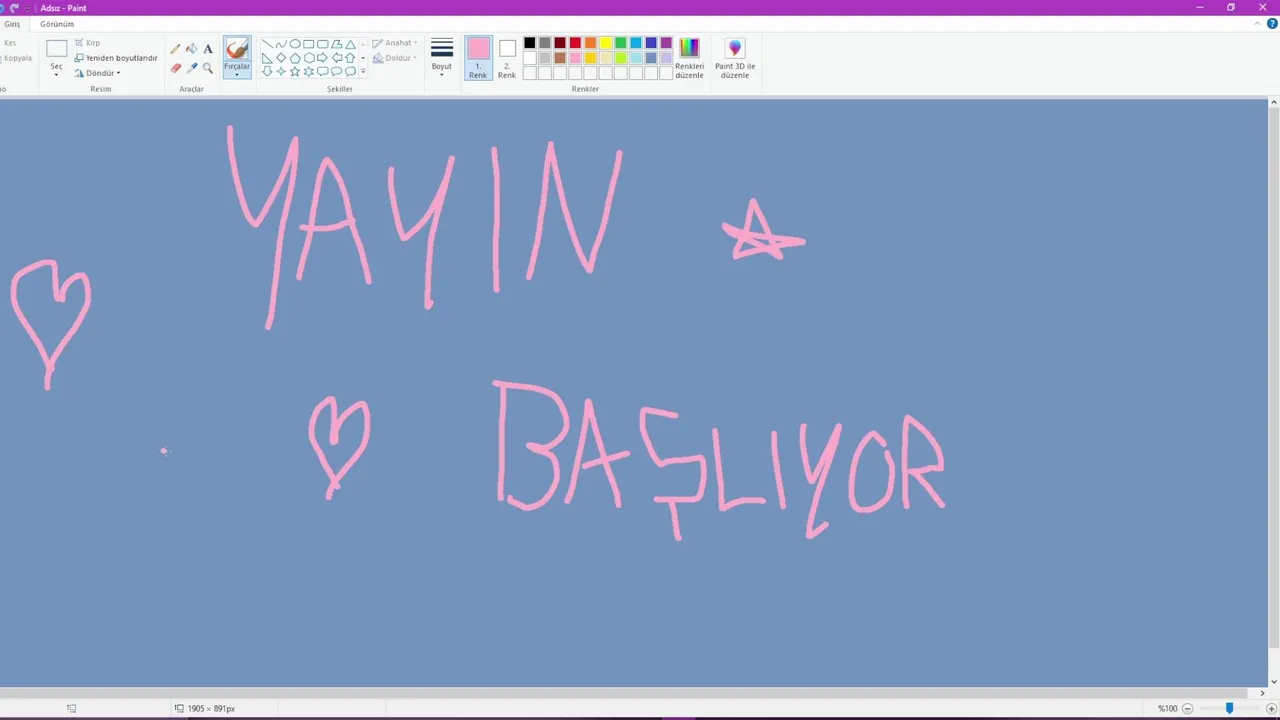The width and height of the screenshot is (1280, 720).
Task: Open the Seç dropdown arrow
Action: click(x=56, y=74)
